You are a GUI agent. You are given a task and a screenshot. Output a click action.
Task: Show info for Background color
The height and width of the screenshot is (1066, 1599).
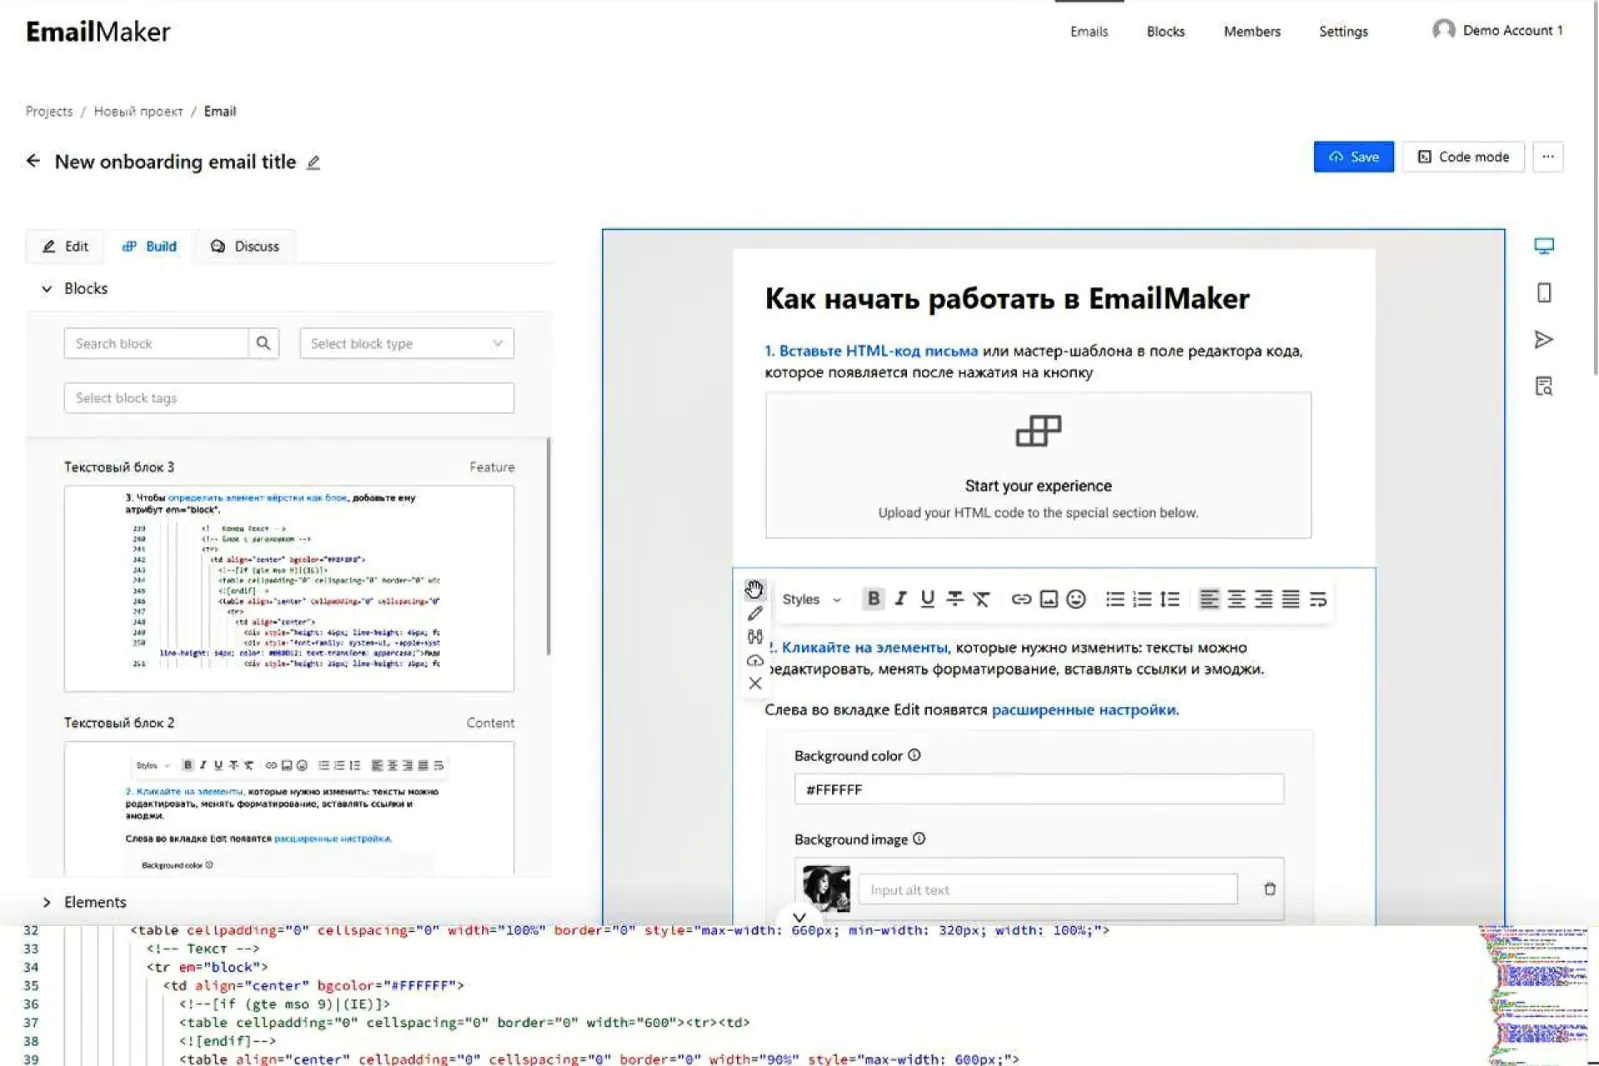pyautogui.click(x=914, y=755)
